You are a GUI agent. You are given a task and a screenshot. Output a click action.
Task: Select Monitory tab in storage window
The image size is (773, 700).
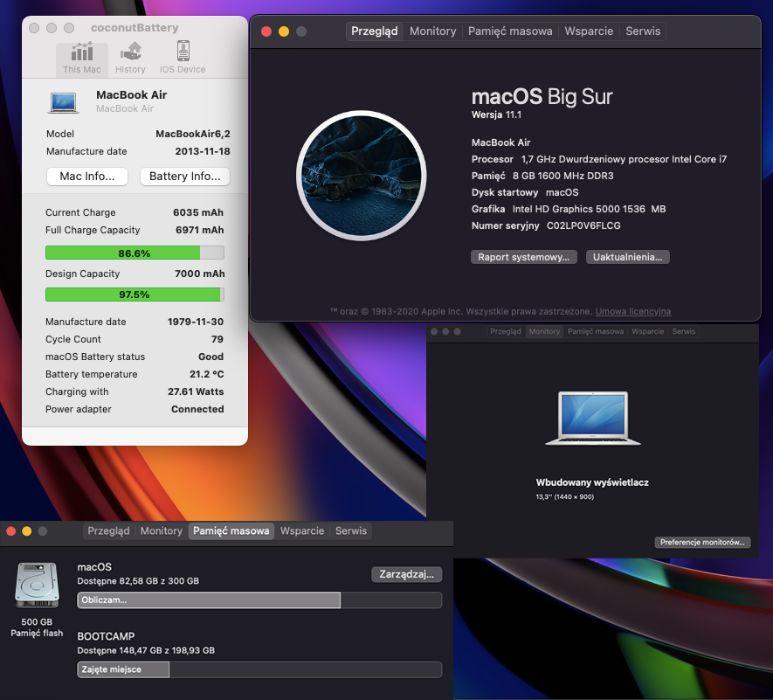pyautogui.click(x=161, y=531)
